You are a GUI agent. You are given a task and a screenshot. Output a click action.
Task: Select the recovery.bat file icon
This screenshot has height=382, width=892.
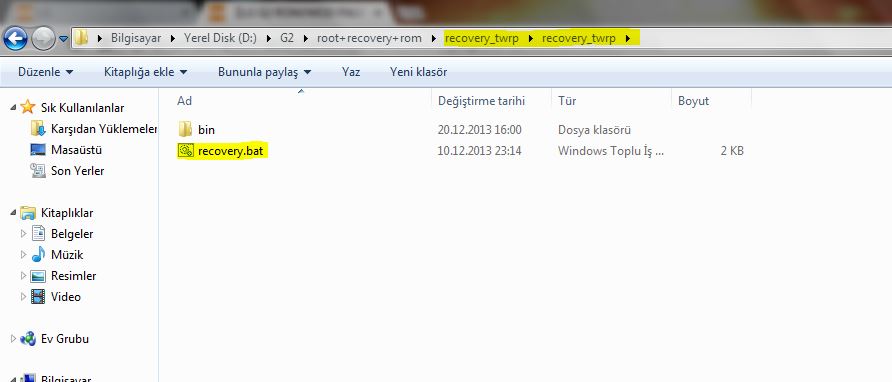point(185,151)
